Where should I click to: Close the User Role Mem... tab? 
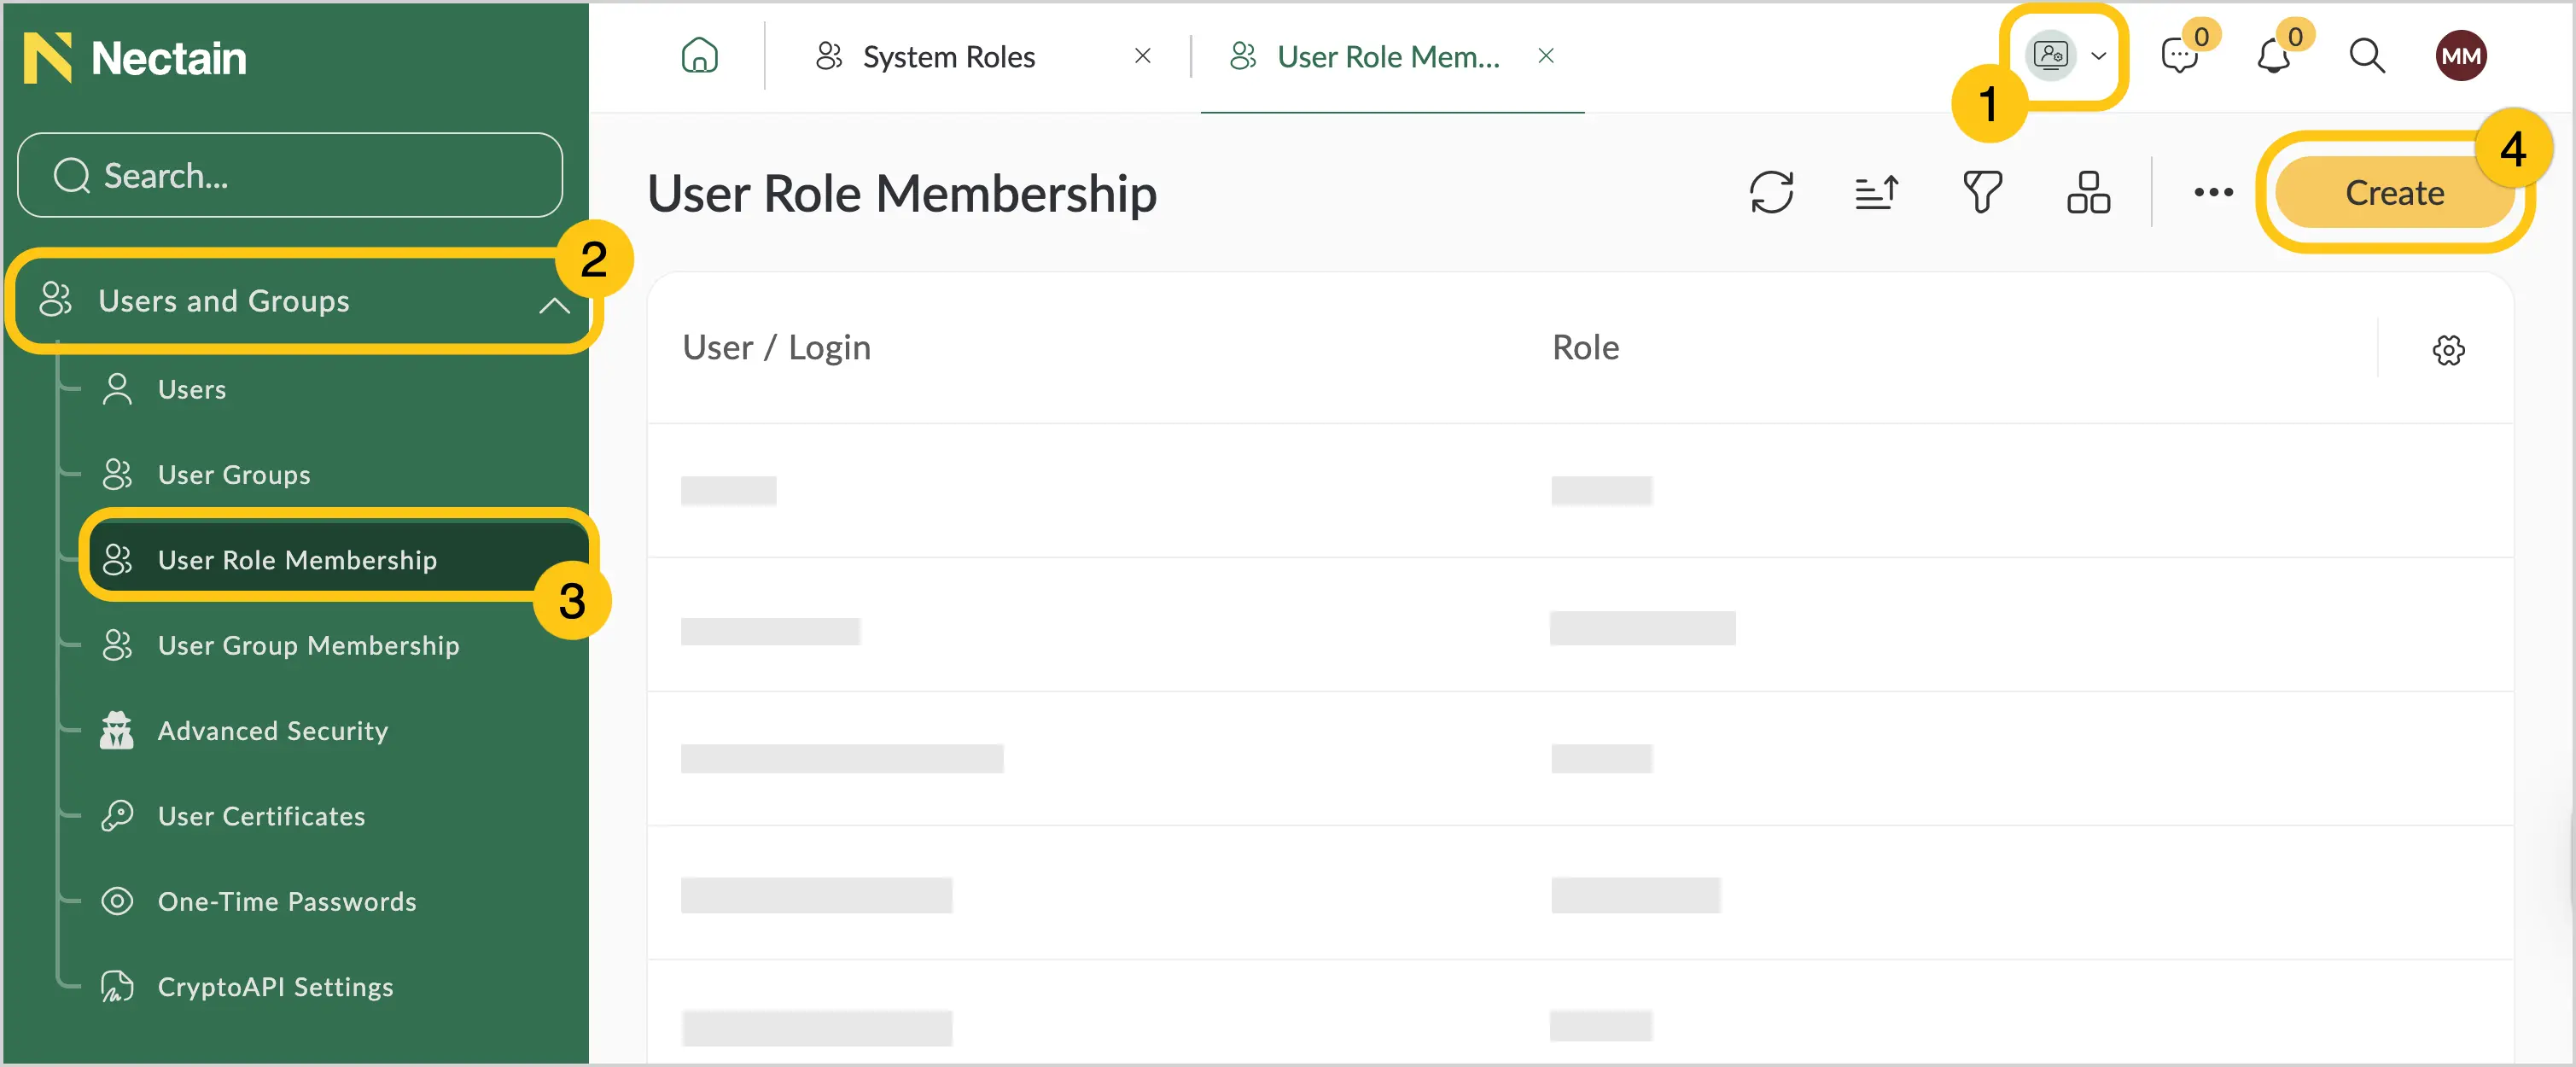(1545, 56)
